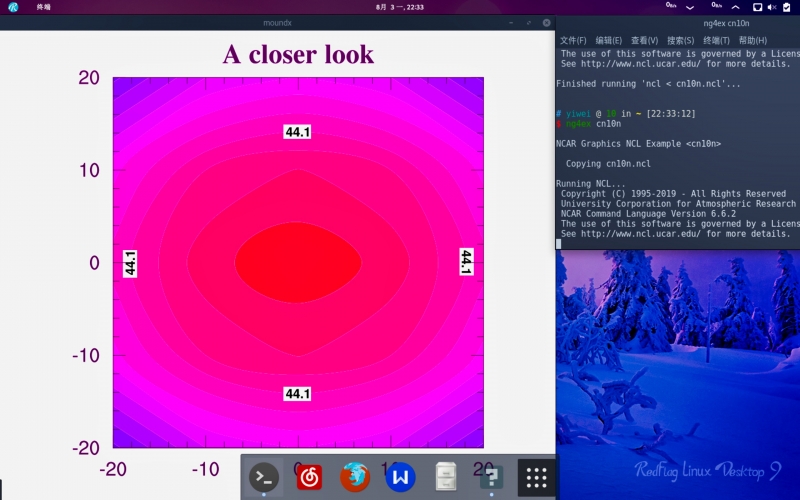Click the date and time clock
This screenshot has height=500, width=800.
[x=400, y=7]
